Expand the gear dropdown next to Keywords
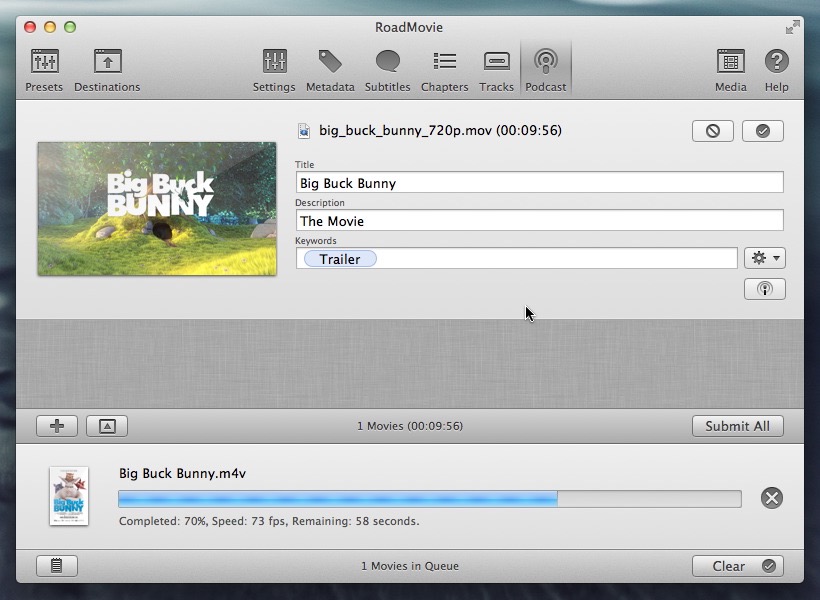Screen dimensions: 820x600 (764, 258)
